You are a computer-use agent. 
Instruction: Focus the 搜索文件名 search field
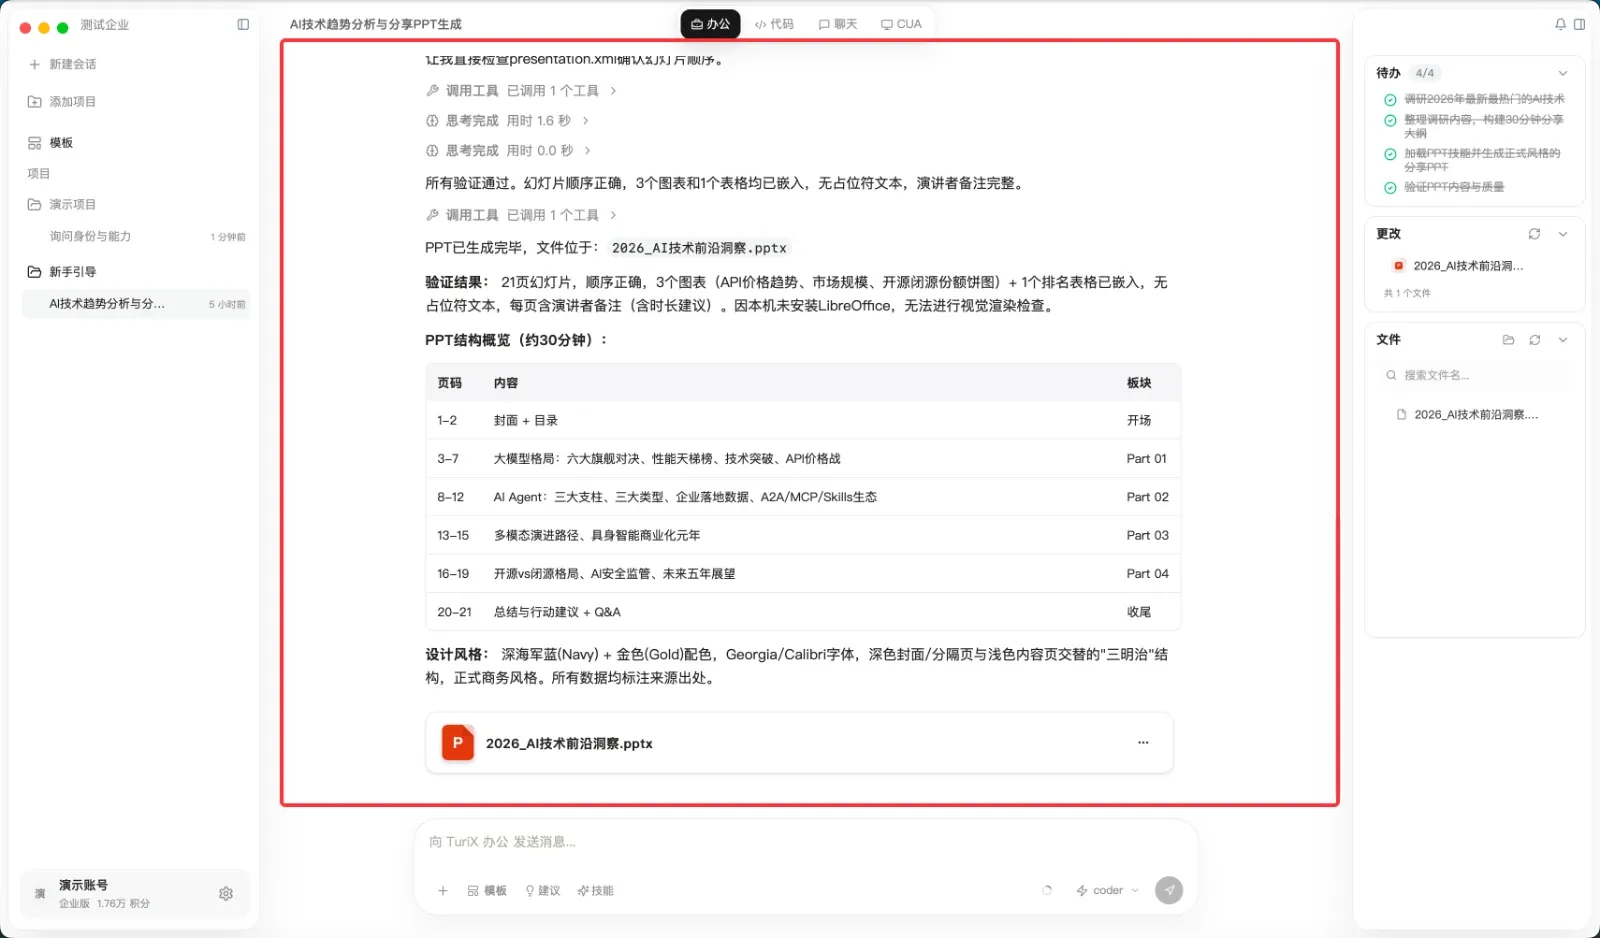tap(1474, 376)
